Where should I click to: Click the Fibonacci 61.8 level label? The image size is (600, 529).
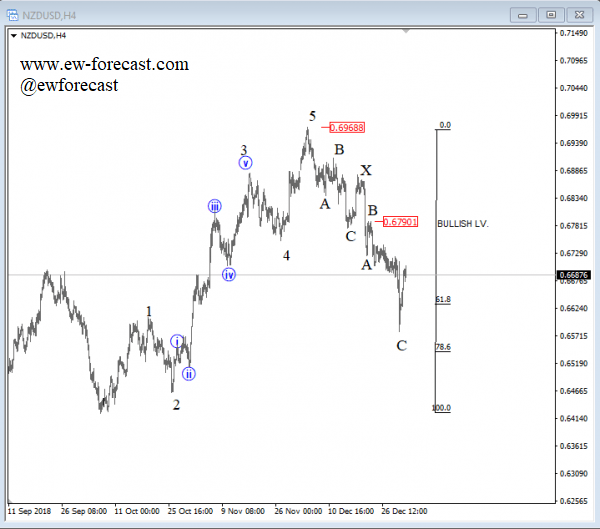pyautogui.click(x=443, y=299)
